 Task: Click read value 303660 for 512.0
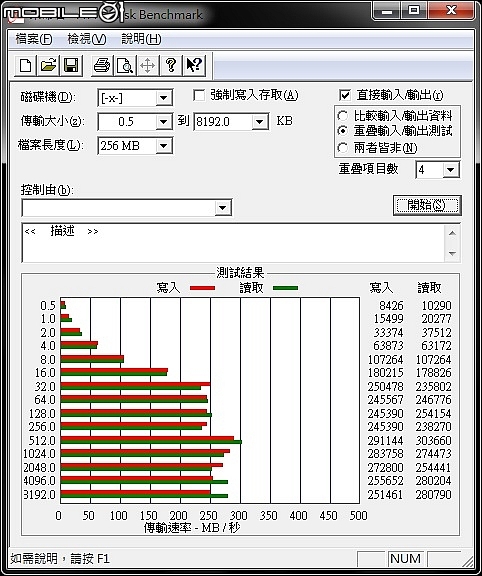click(434, 440)
